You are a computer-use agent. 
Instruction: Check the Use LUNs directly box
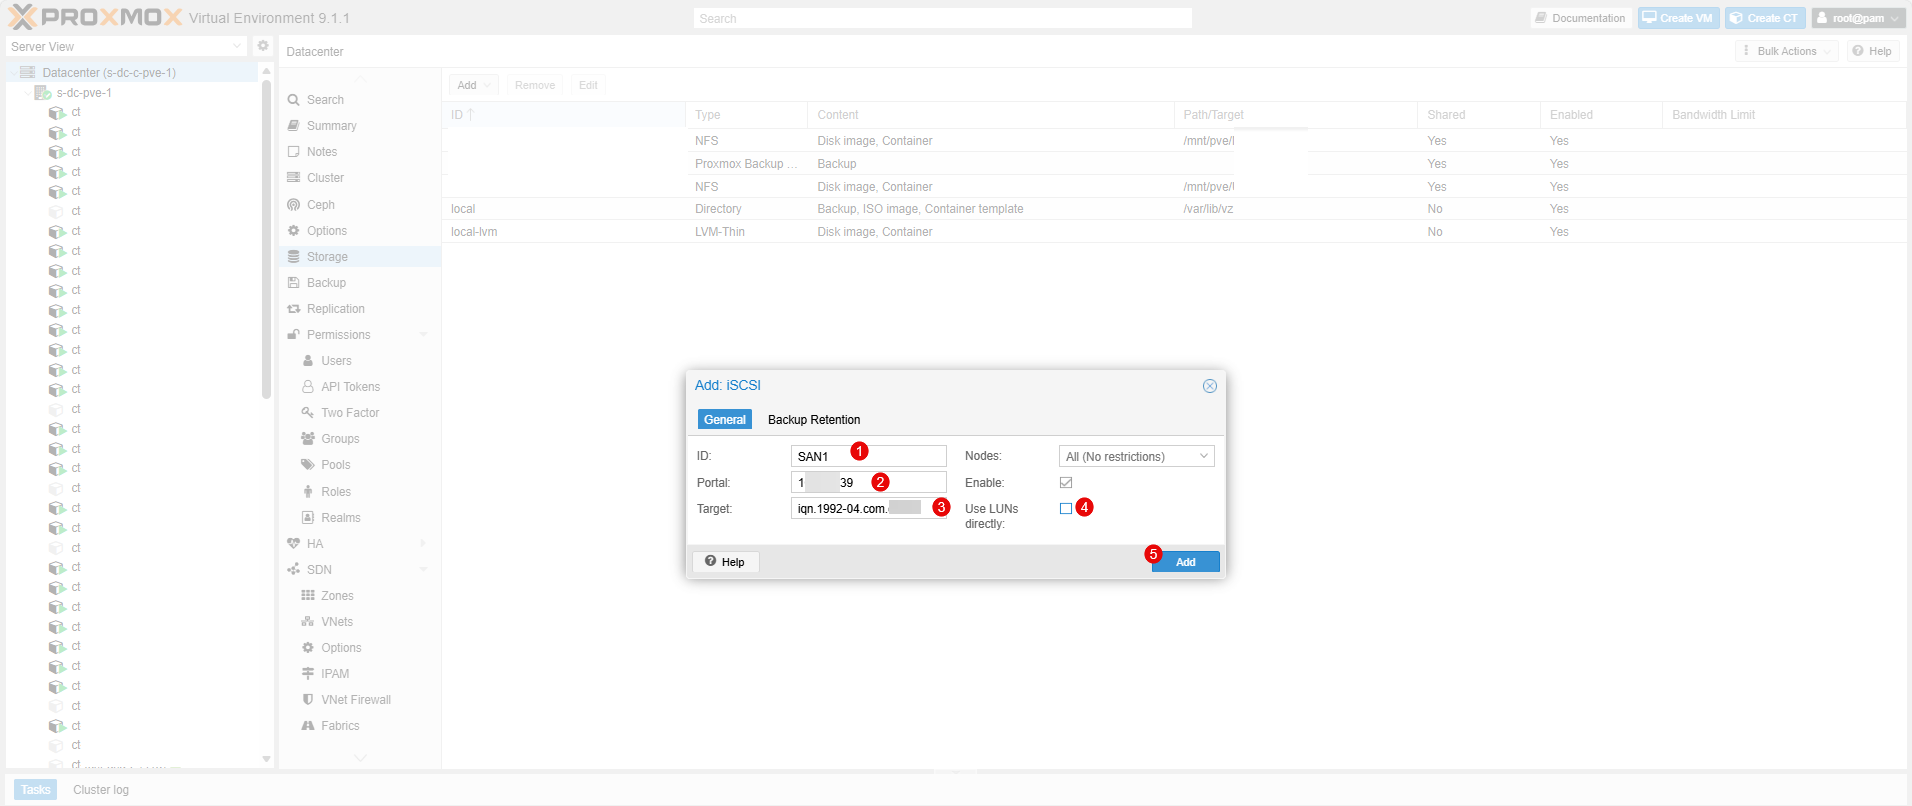coord(1066,509)
